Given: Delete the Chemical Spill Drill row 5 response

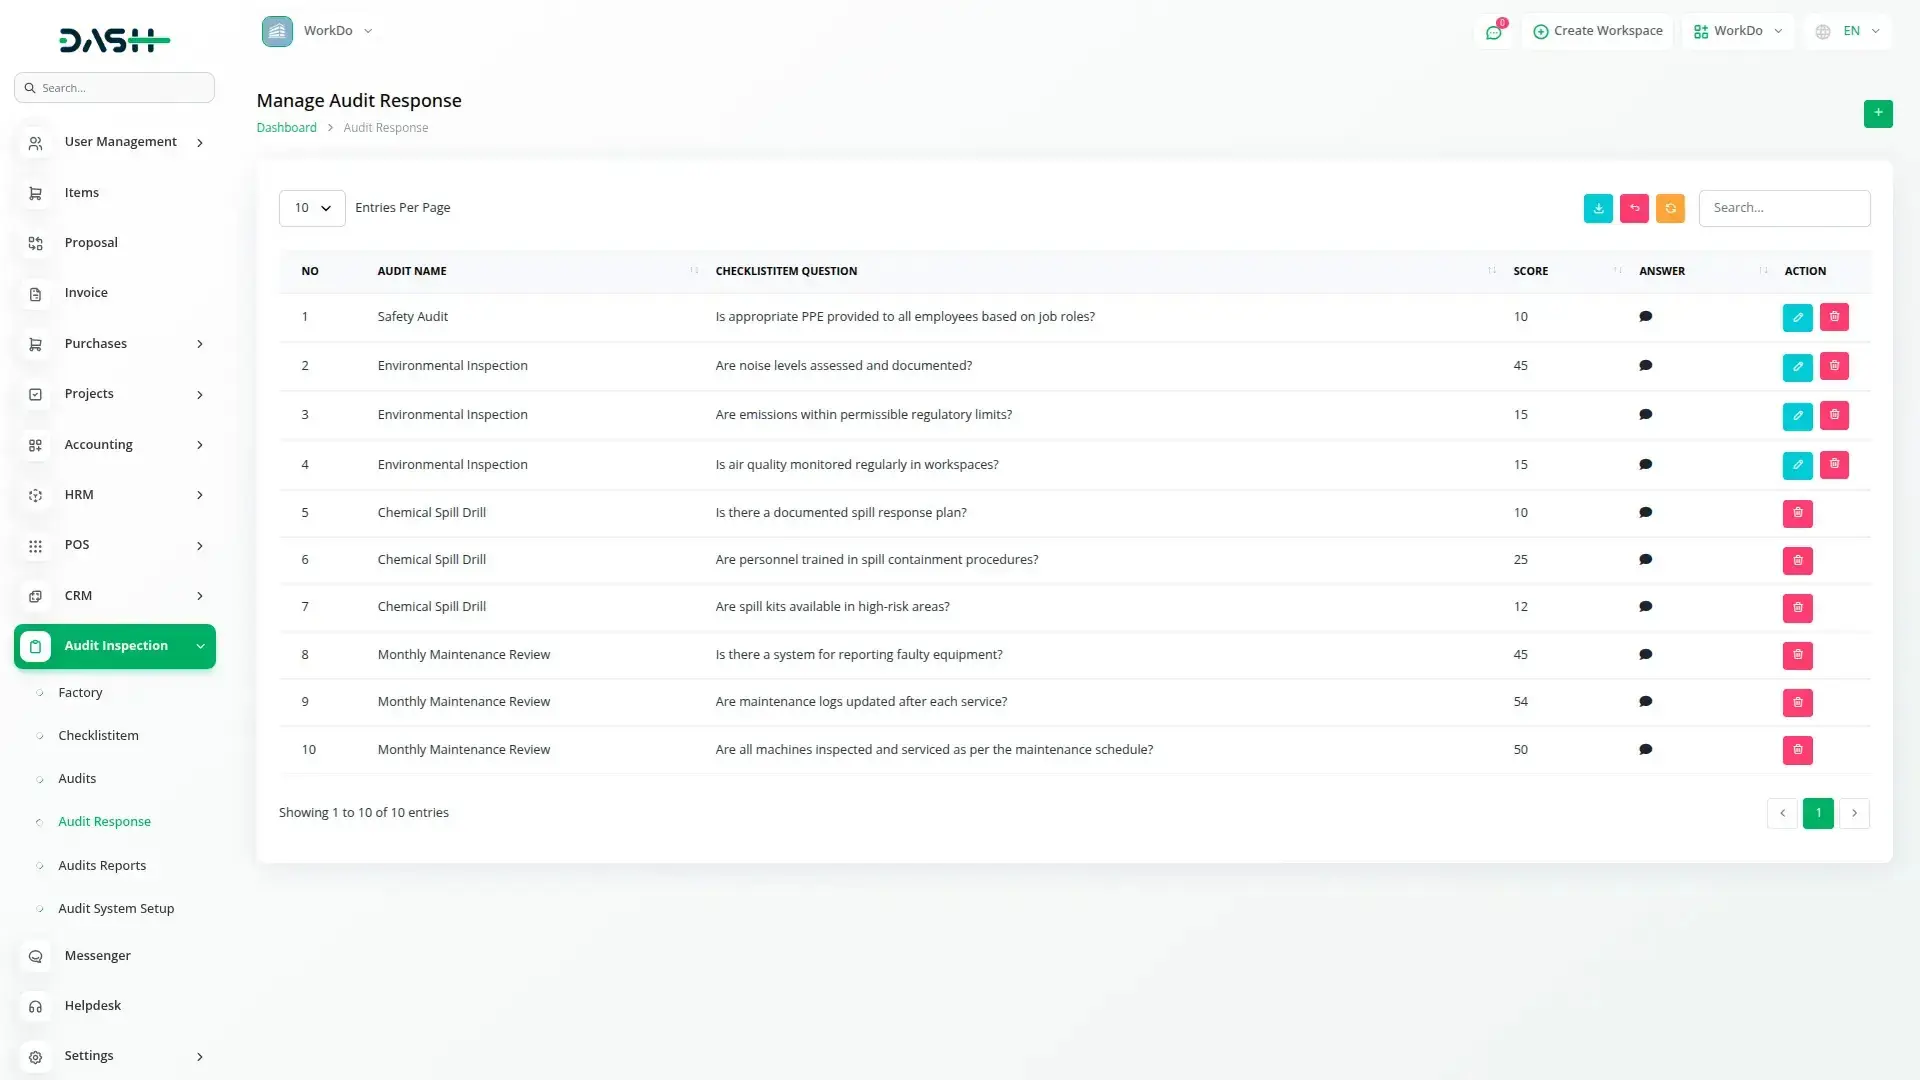Looking at the screenshot, I should coord(1797,513).
